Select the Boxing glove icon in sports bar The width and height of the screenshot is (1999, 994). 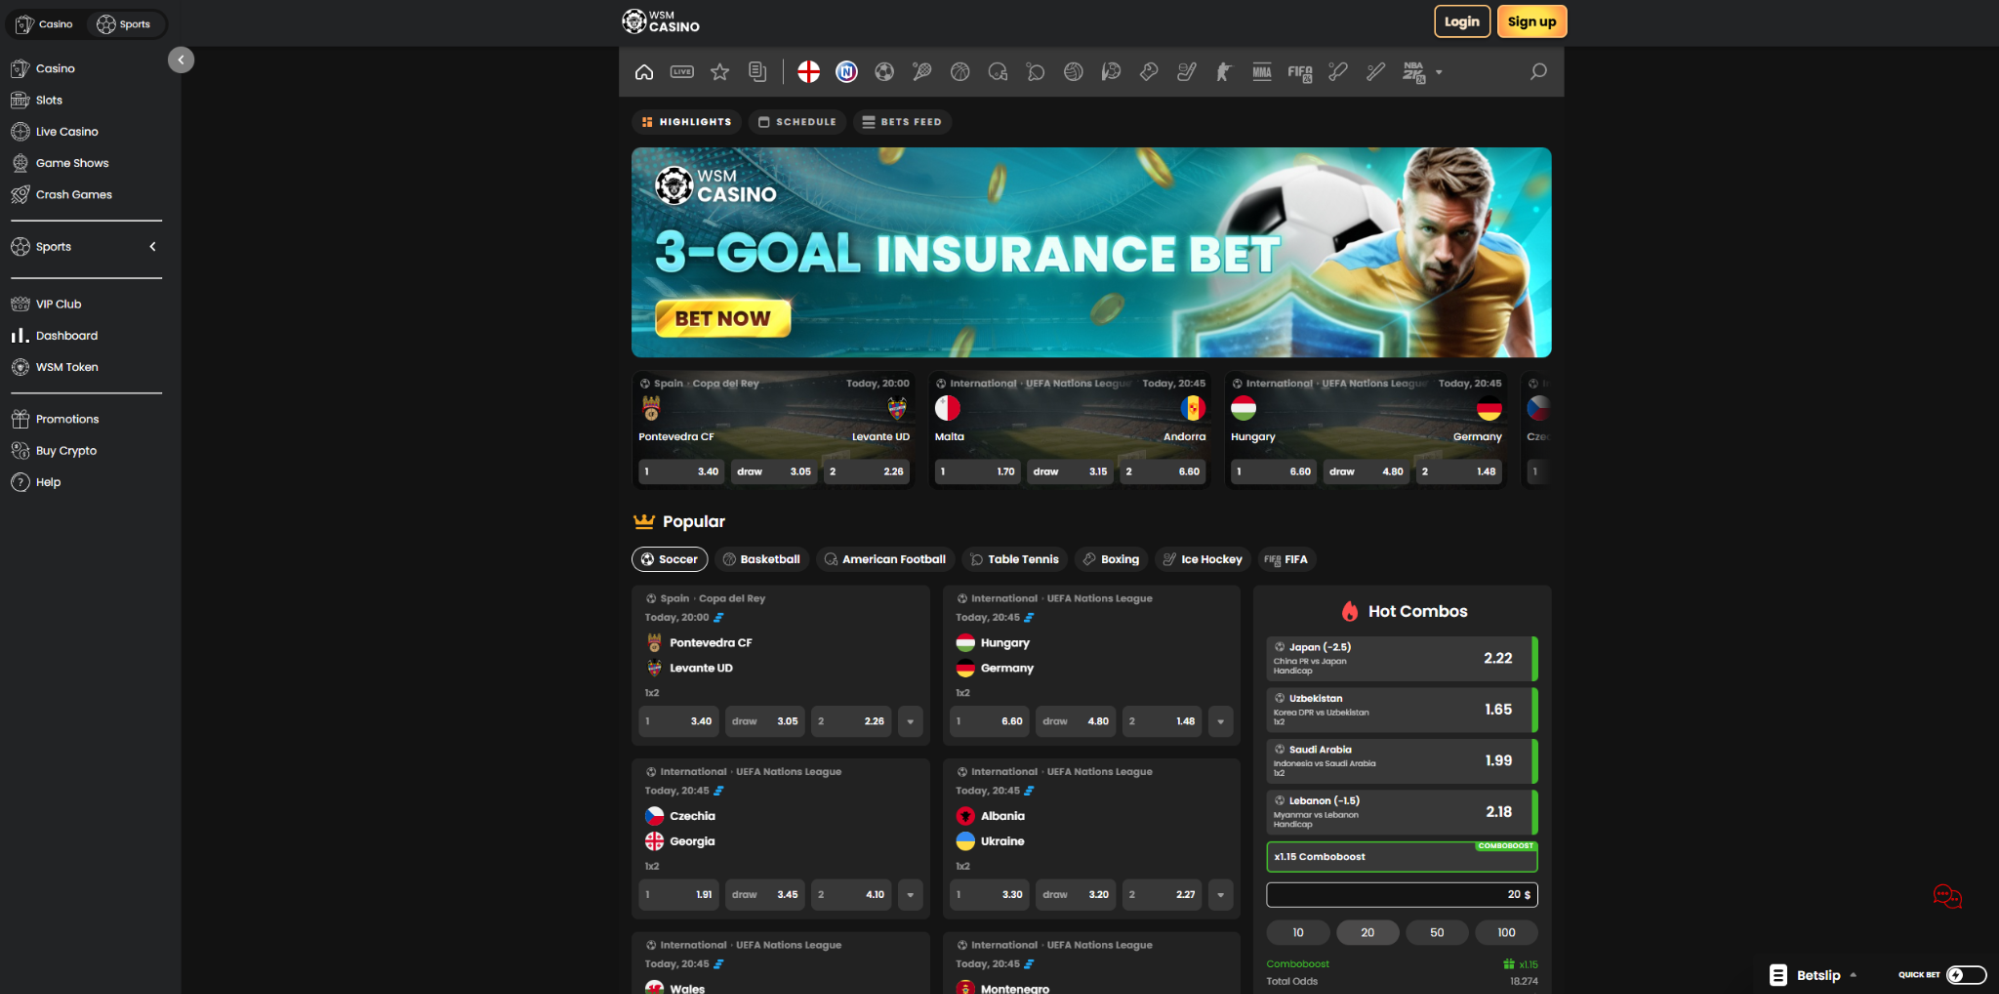1149,72
